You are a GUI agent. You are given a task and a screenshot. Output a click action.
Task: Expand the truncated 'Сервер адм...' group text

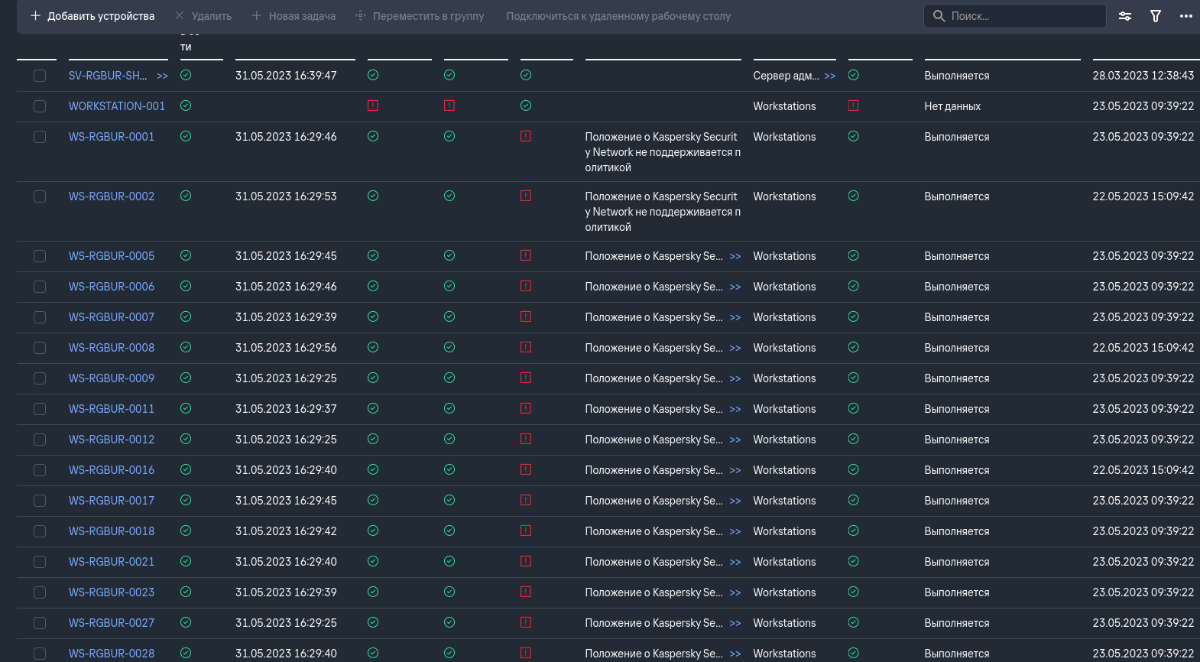point(829,76)
